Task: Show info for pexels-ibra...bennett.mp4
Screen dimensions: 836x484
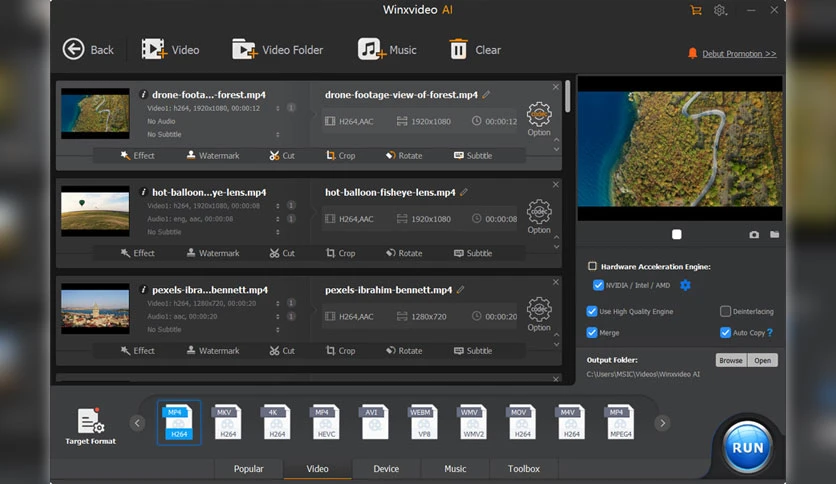Action: [x=143, y=289]
